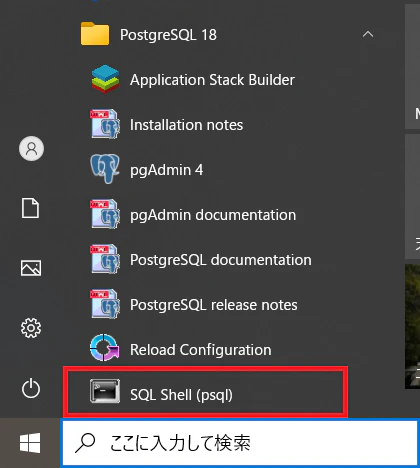Focus the taskbar search box

pyautogui.click(x=240, y=443)
